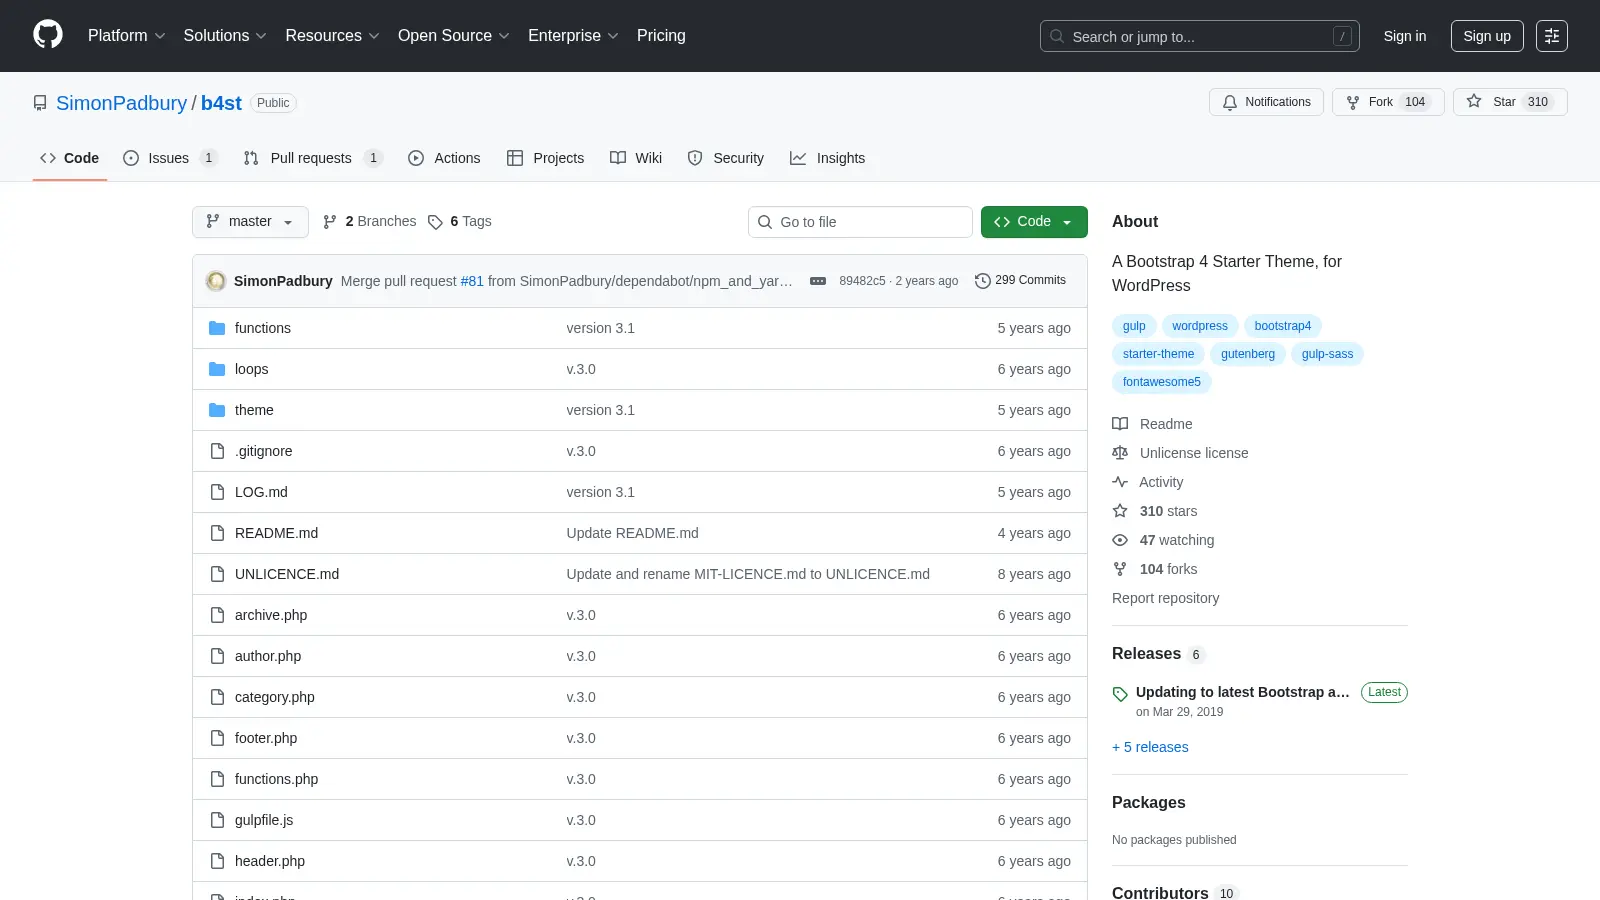Open the functions.php file

(276, 779)
